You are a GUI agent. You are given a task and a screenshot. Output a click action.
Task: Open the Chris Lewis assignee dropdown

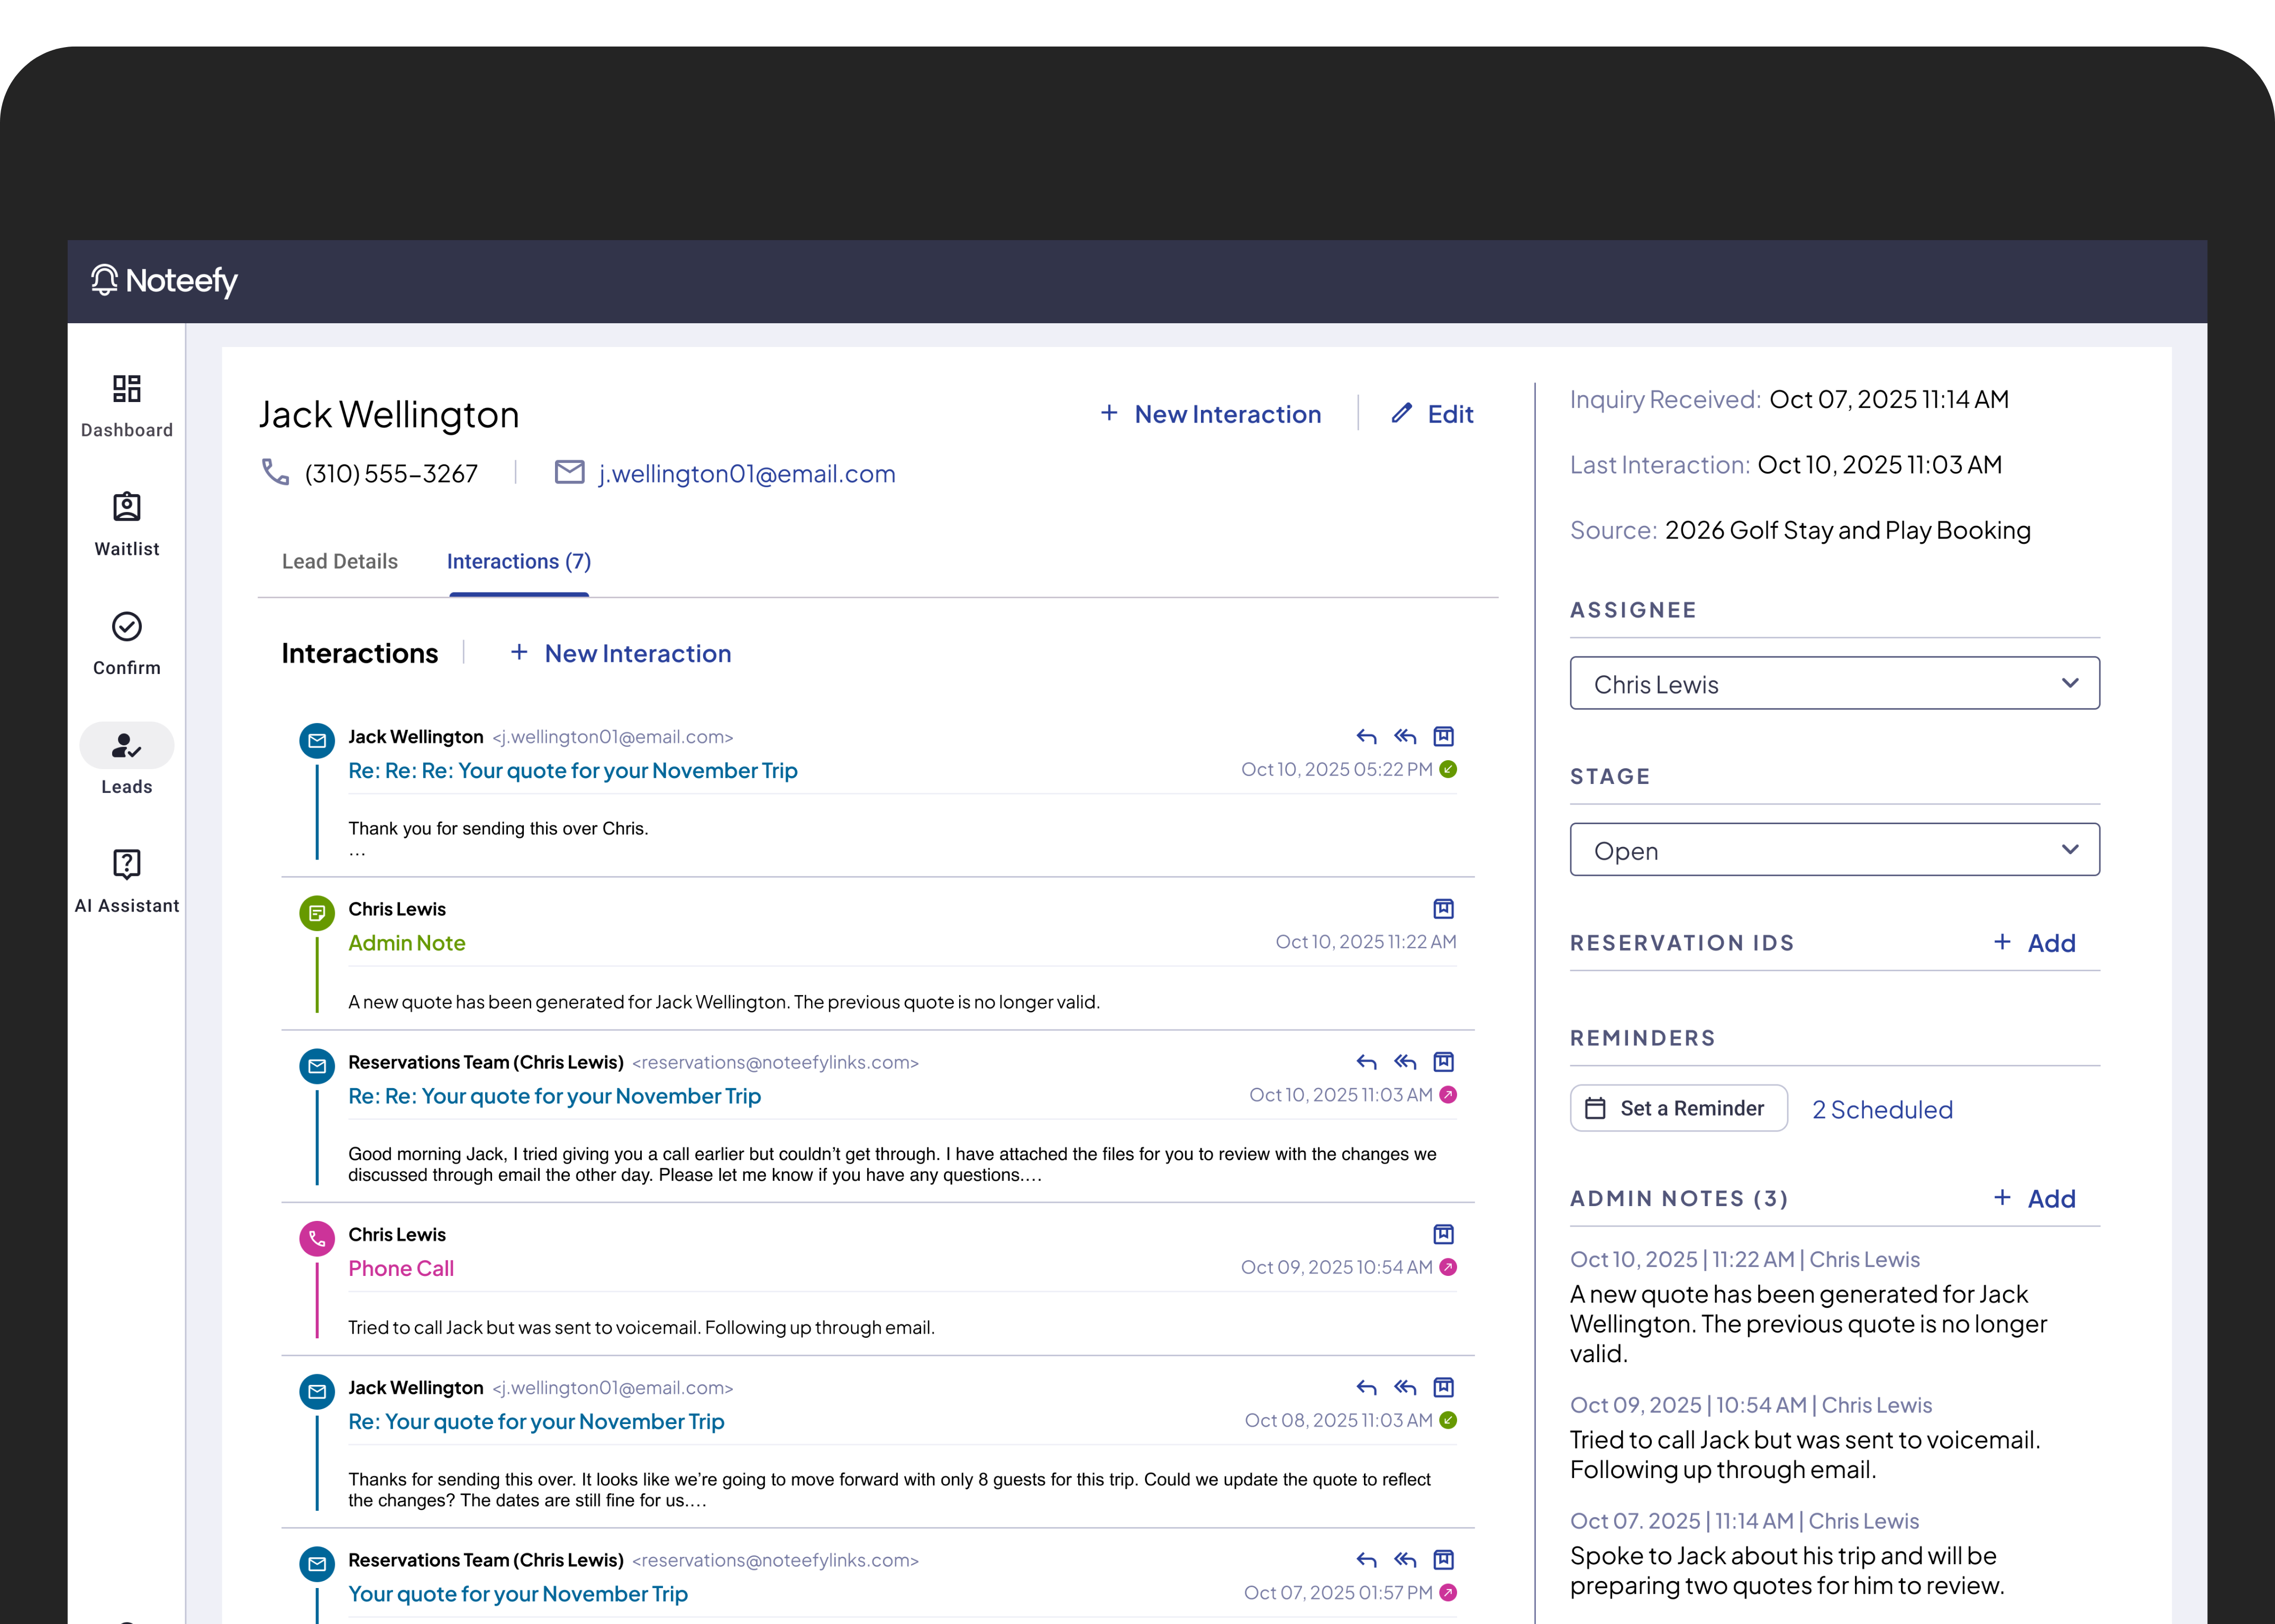click(x=1834, y=684)
